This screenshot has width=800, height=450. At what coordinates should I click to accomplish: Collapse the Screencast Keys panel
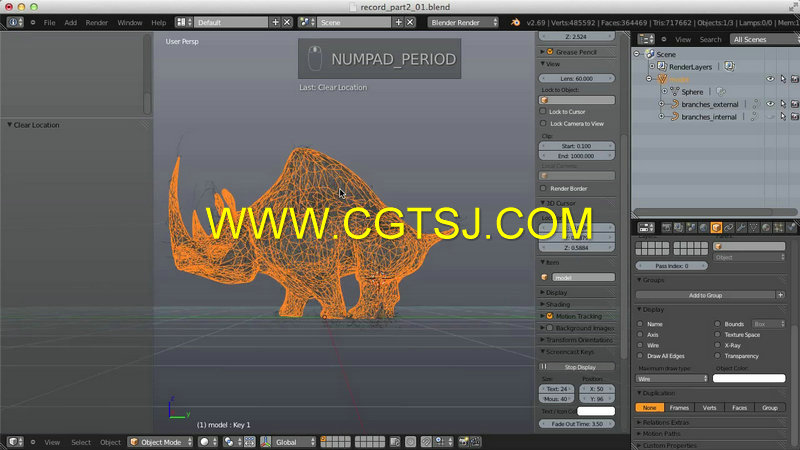pos(542,352)
